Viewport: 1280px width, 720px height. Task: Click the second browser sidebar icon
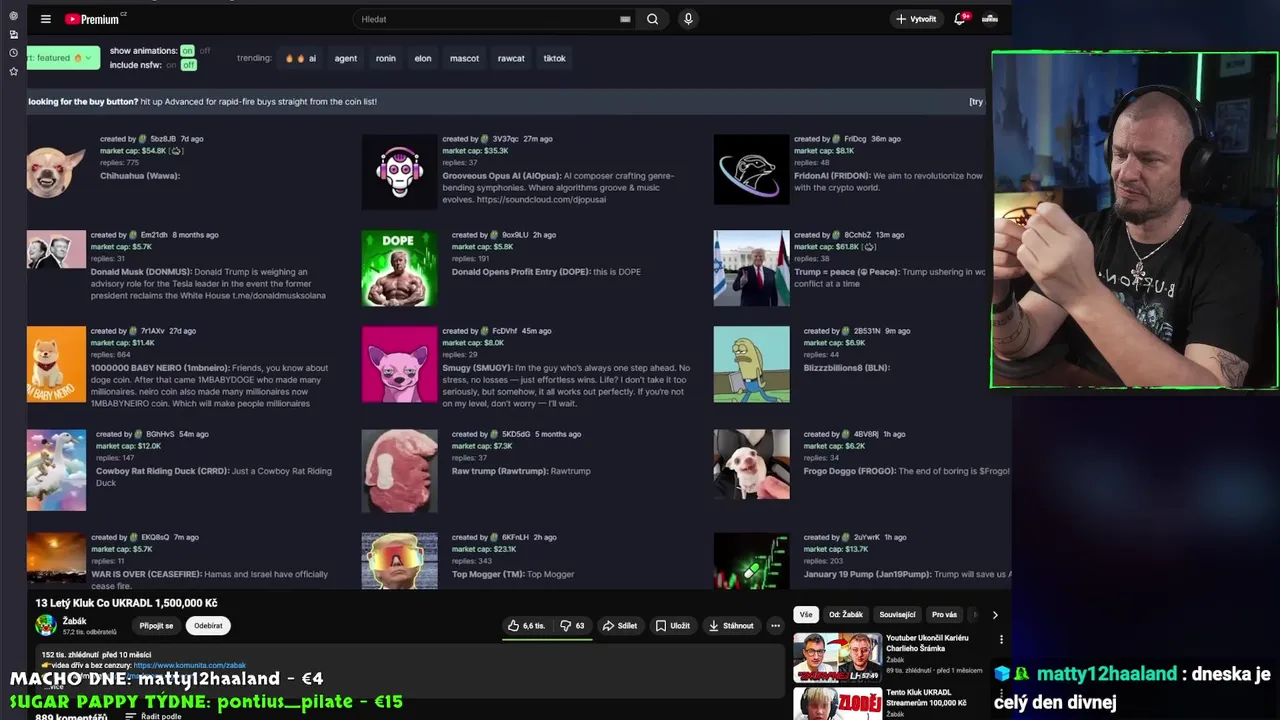tap(13, 34)
